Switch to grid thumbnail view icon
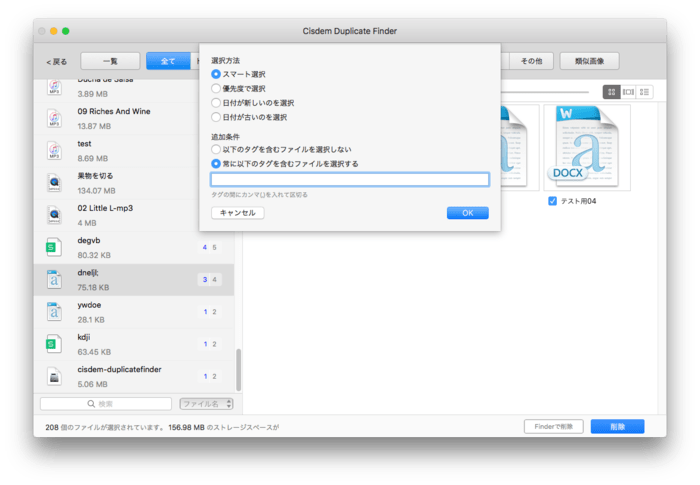700x485 pixels. 612,92
